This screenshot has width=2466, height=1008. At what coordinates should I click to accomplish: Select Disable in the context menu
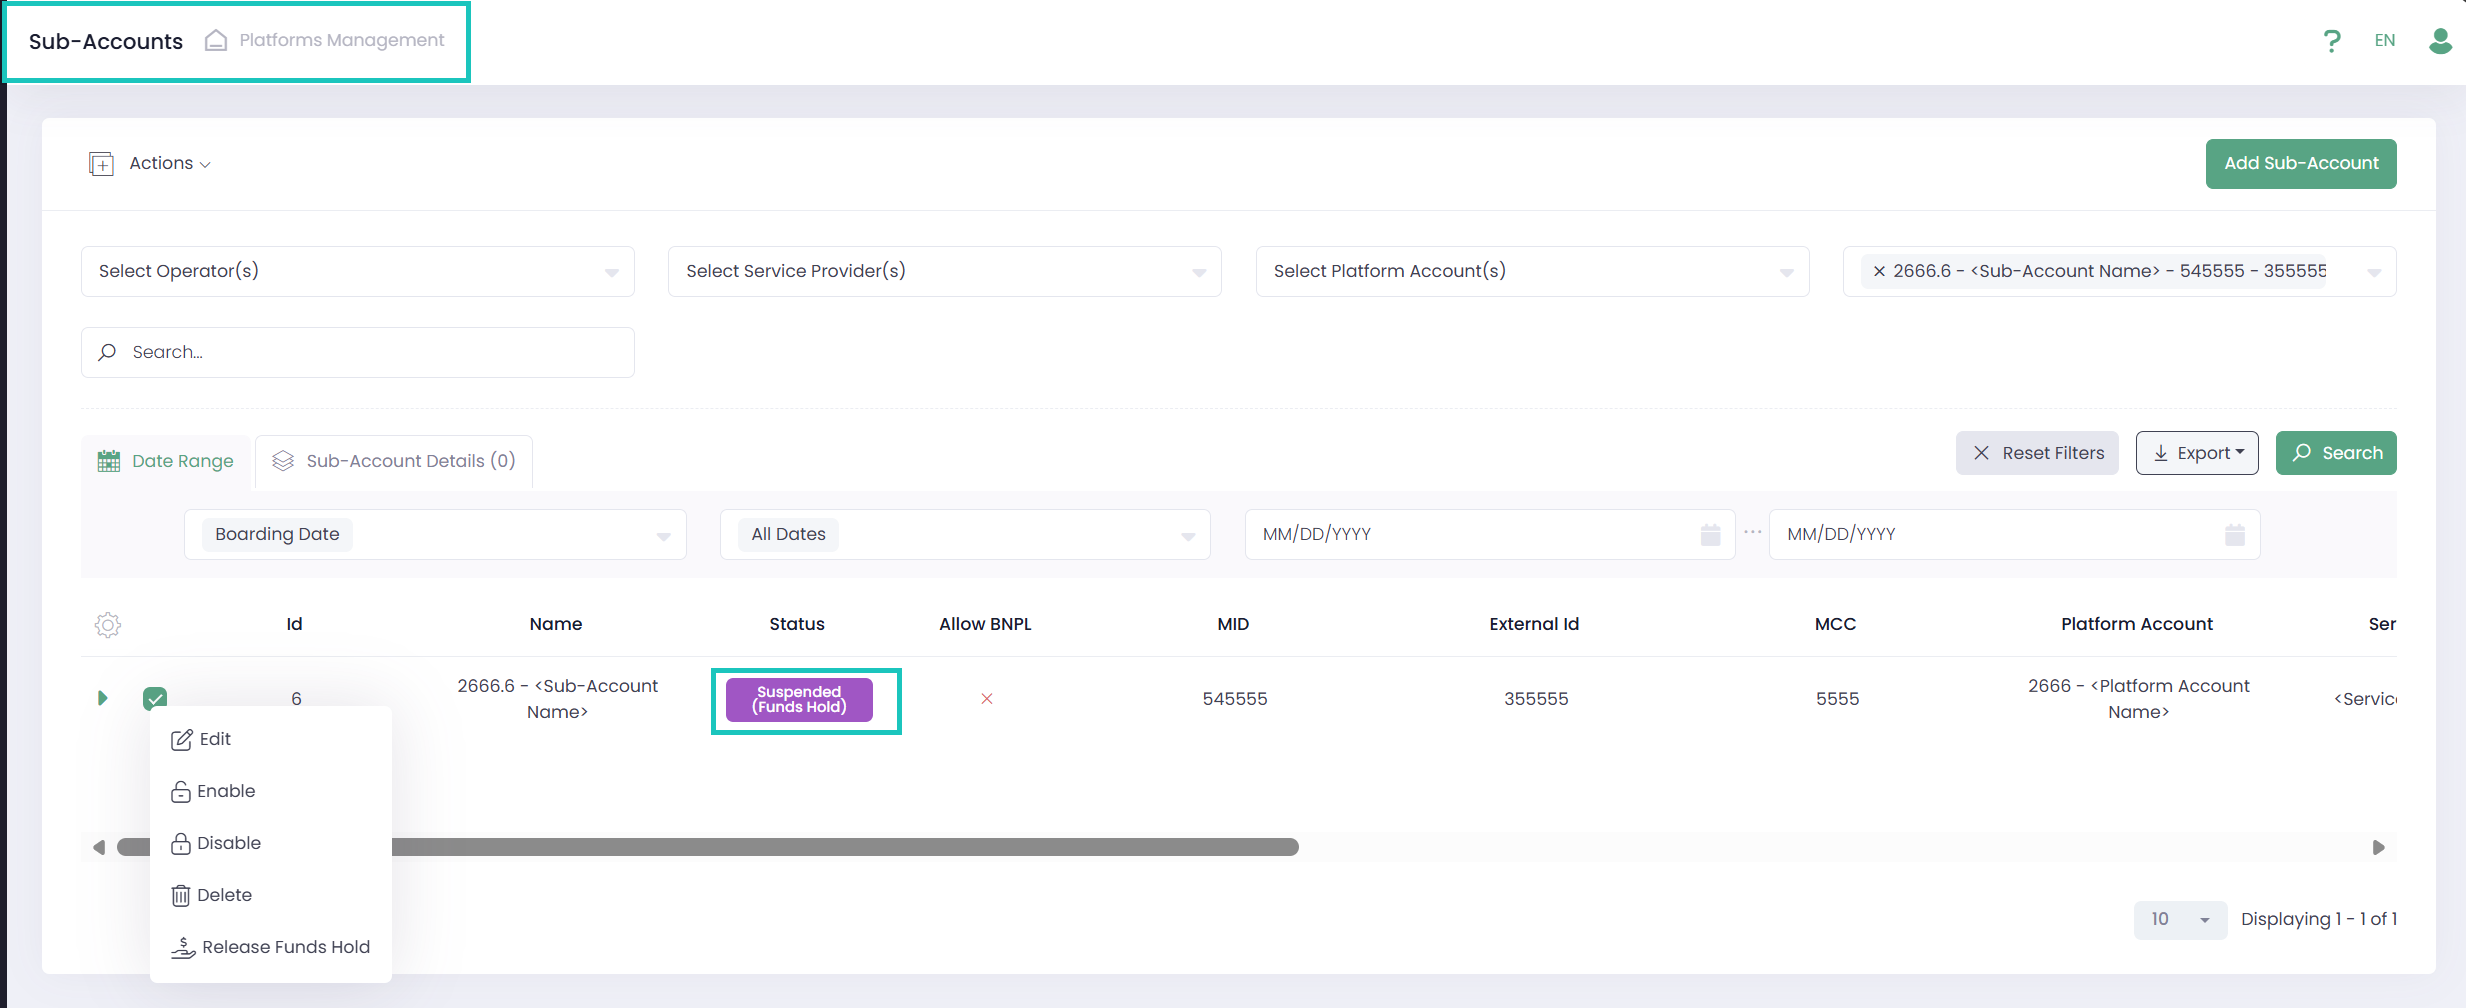pos(228,843)
